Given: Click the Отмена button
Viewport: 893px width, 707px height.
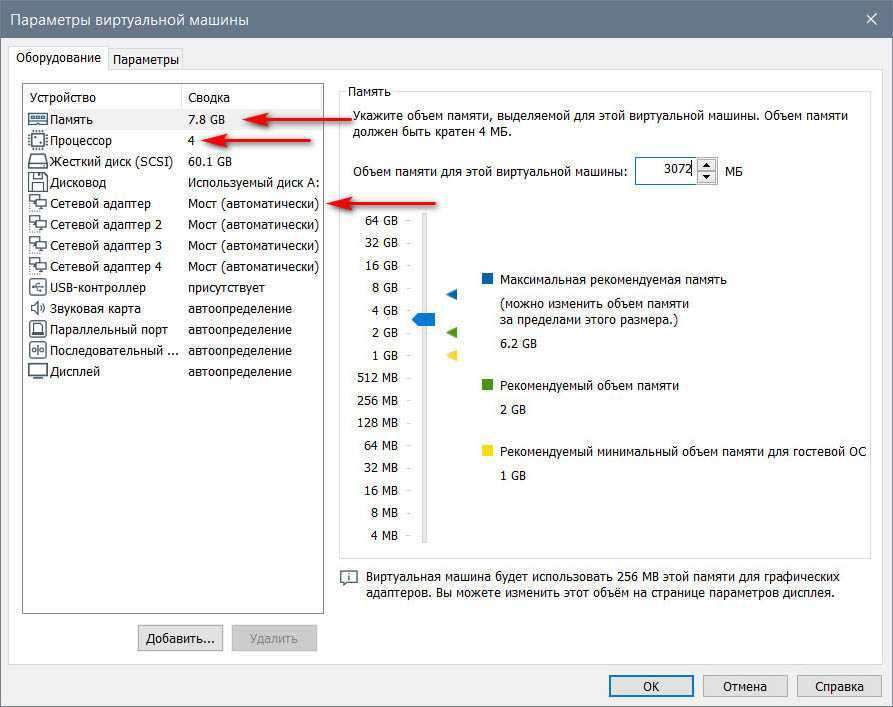Looking at the screenshot, I should pos(745,686).
